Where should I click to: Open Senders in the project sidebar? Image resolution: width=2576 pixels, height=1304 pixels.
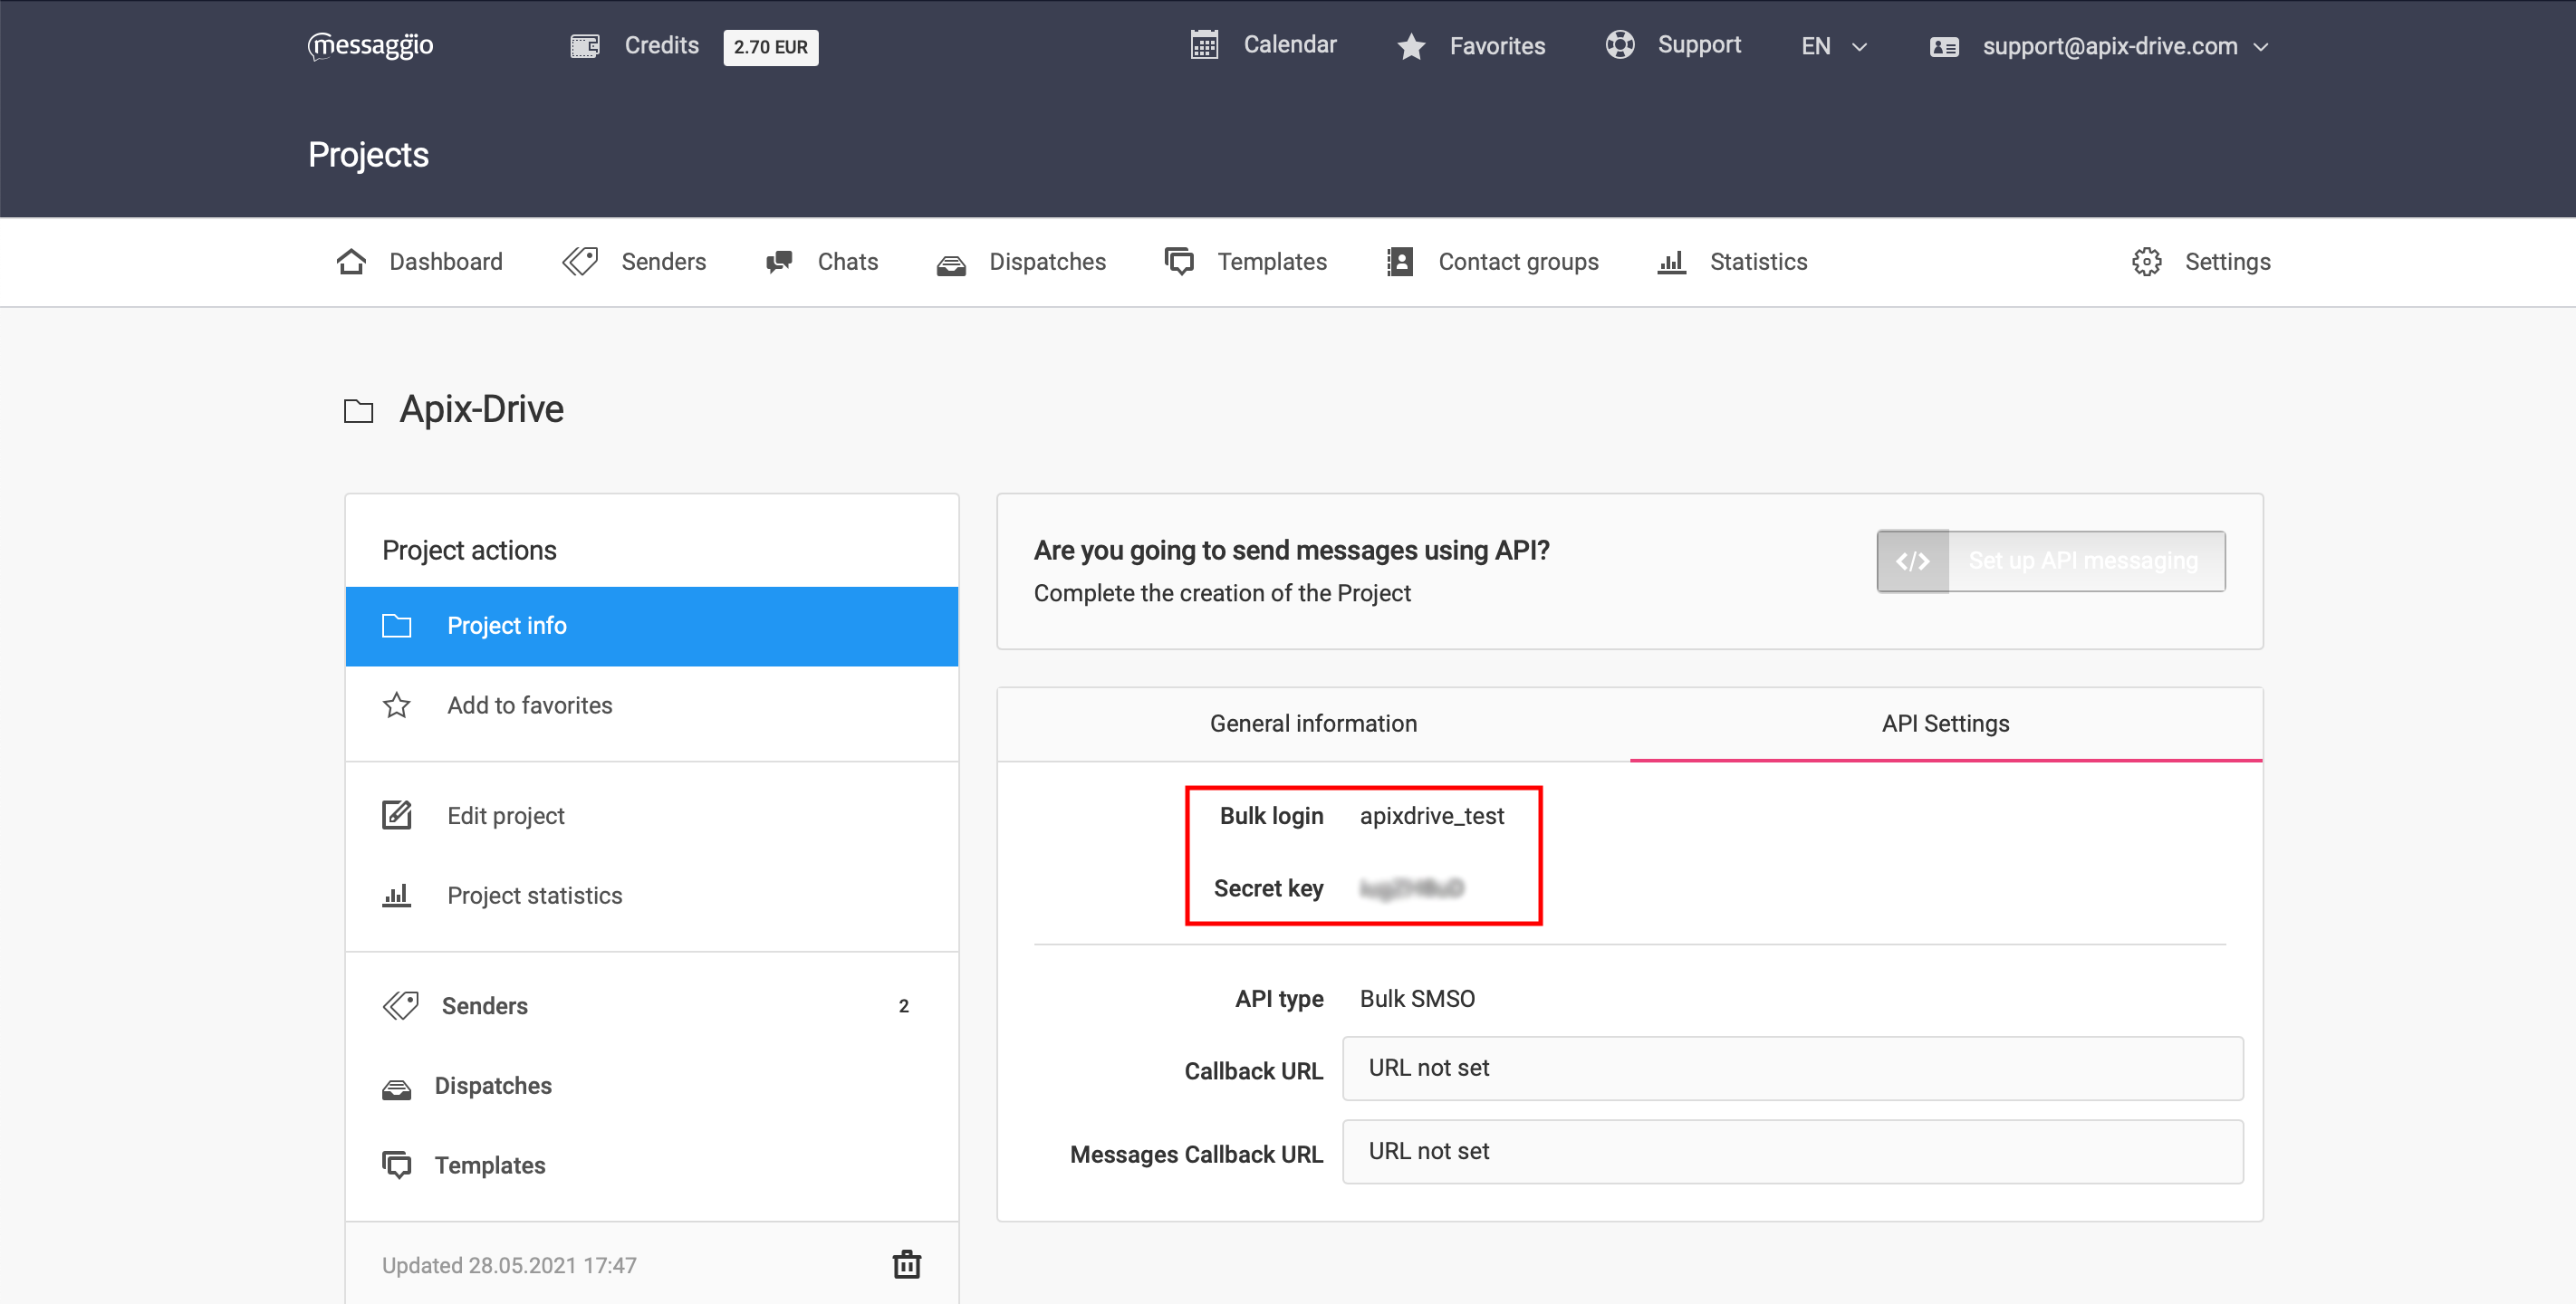[484, 1006]
